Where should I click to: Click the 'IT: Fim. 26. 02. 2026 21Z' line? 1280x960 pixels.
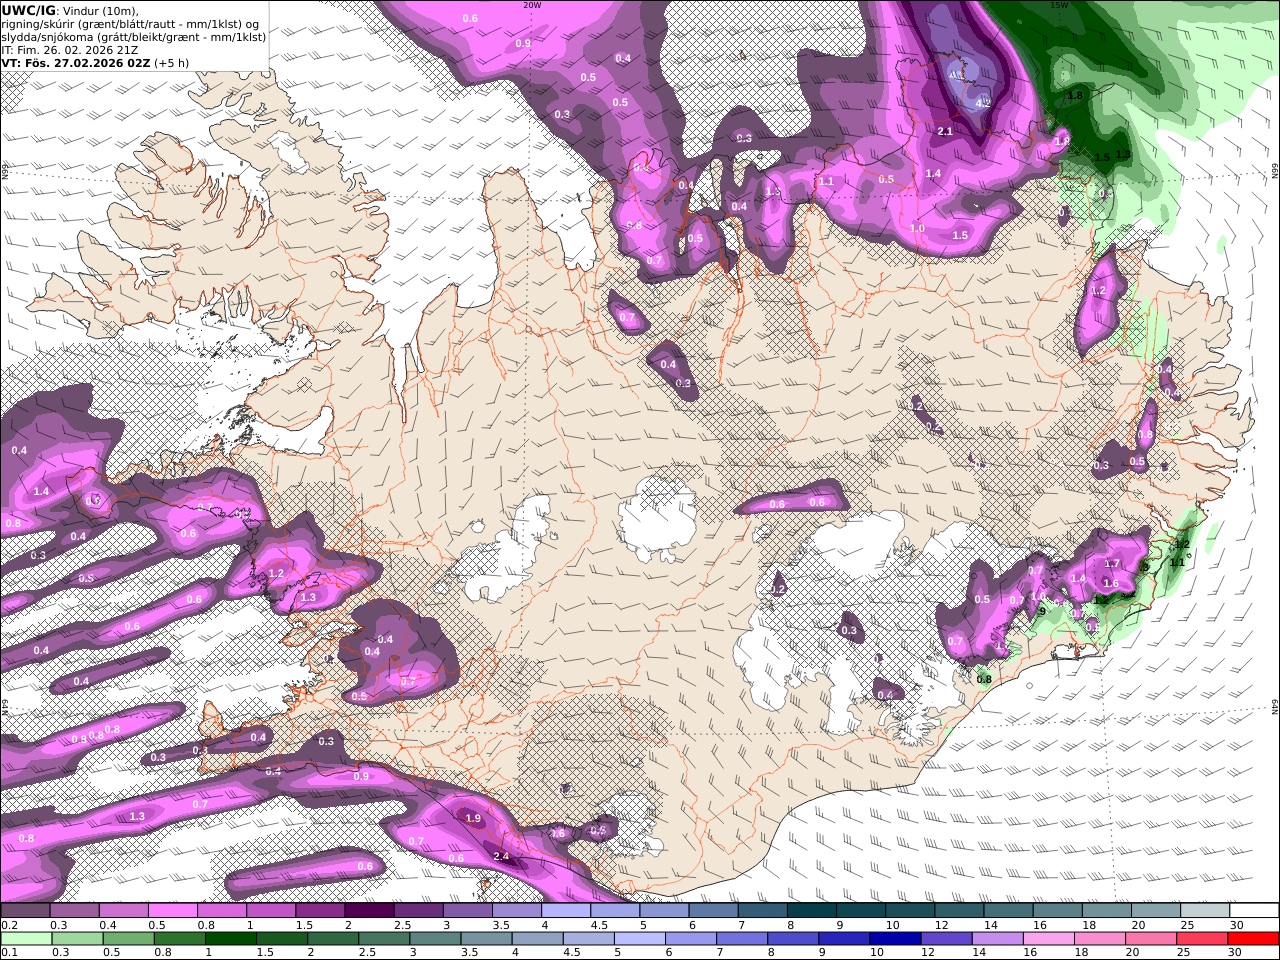pos(70,49)
